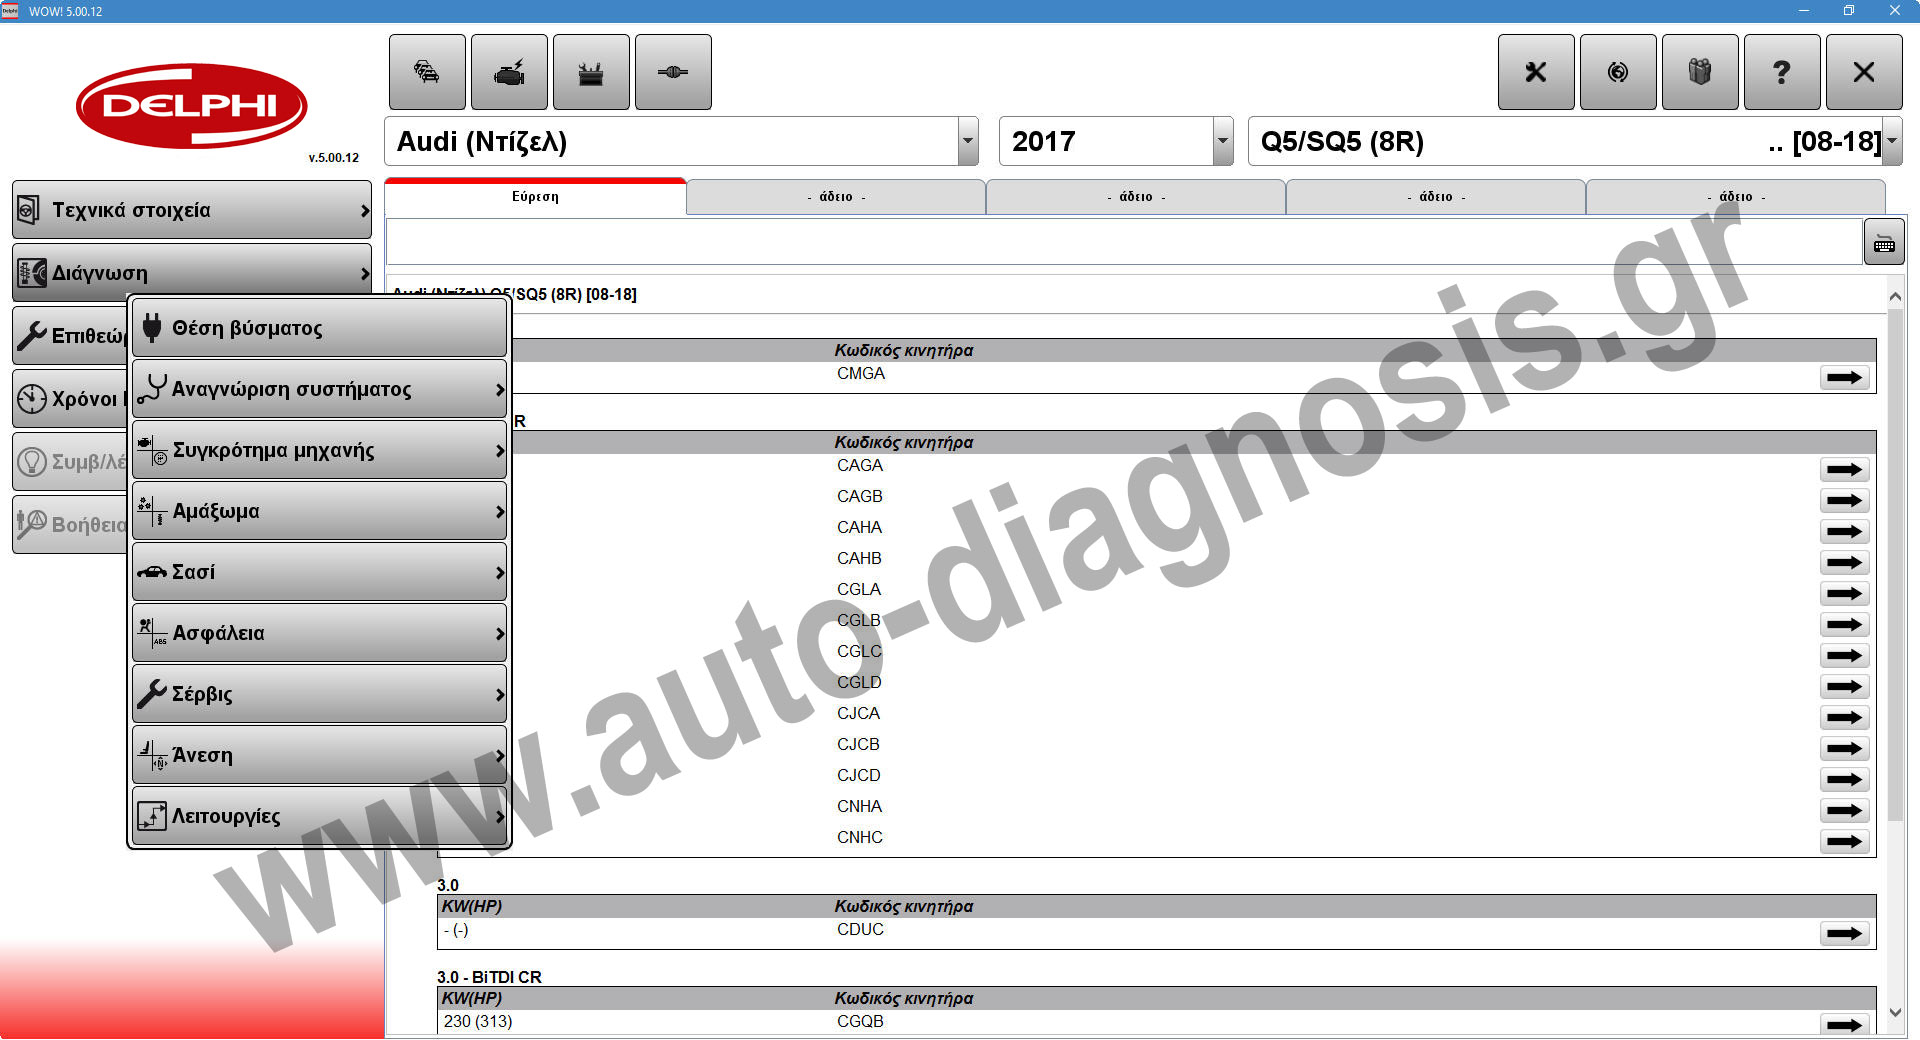Open the Σέρβις submenu
The width and height of the screenshot is (1920, 1040).
tap(319, 694)
